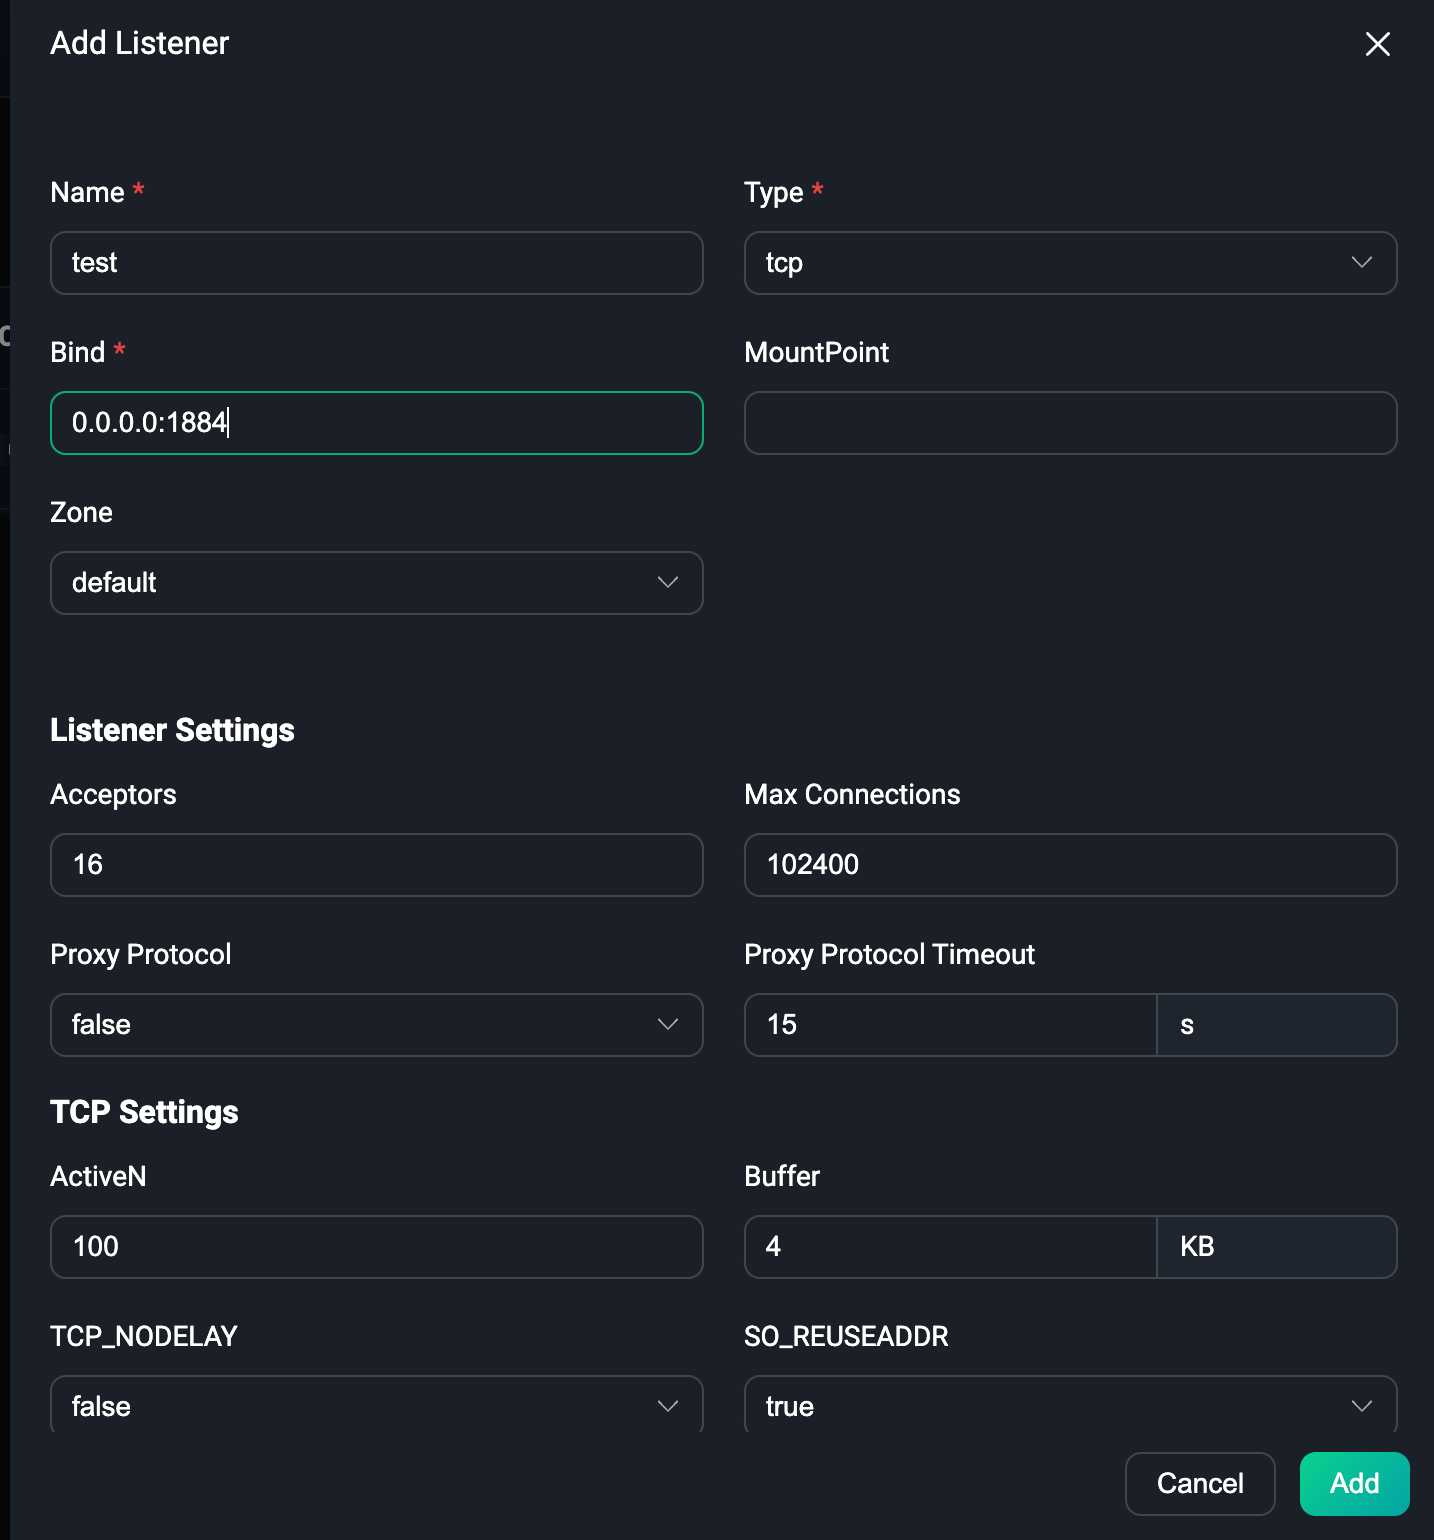Open the SO_REUSEADDR dropdown

click(1070, 1405)
